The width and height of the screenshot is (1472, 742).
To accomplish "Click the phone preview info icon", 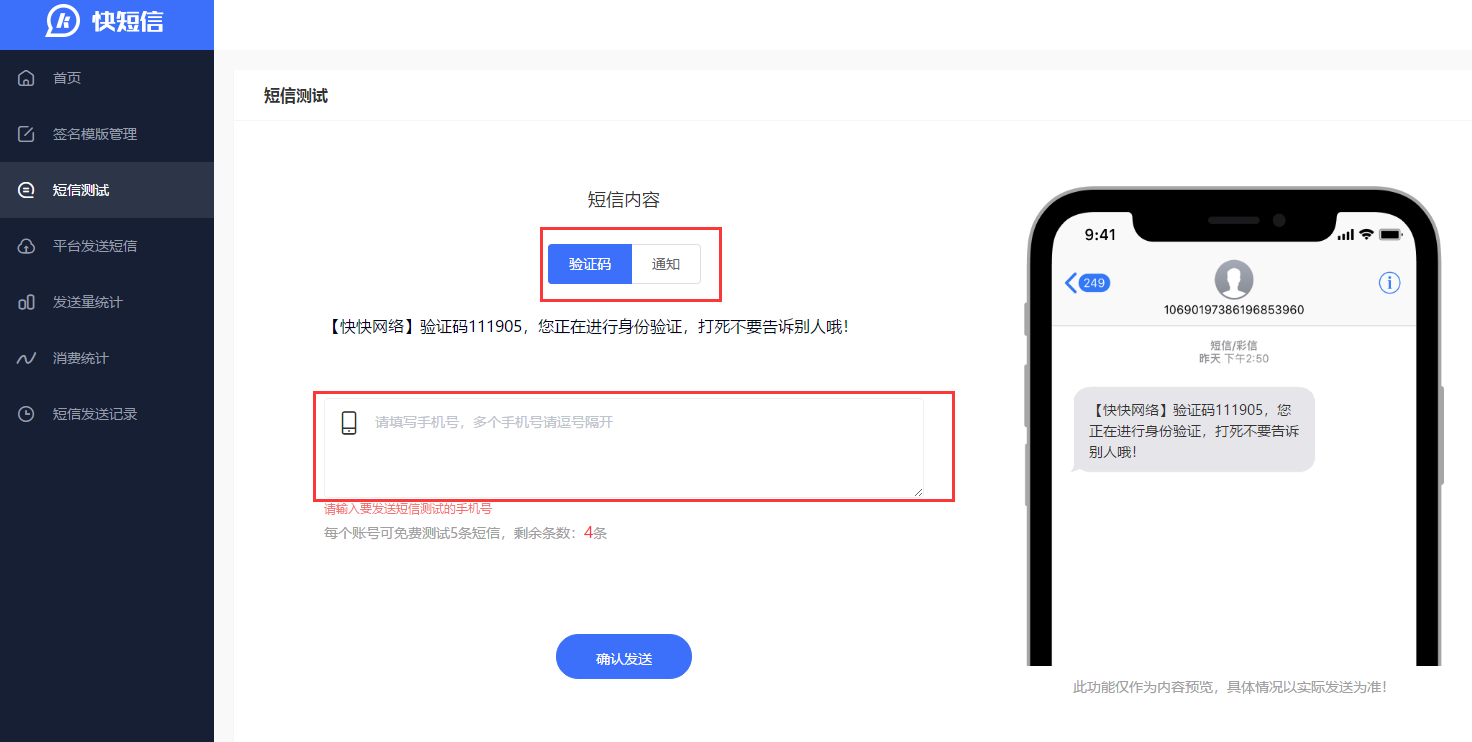I will coord(1389,283).
